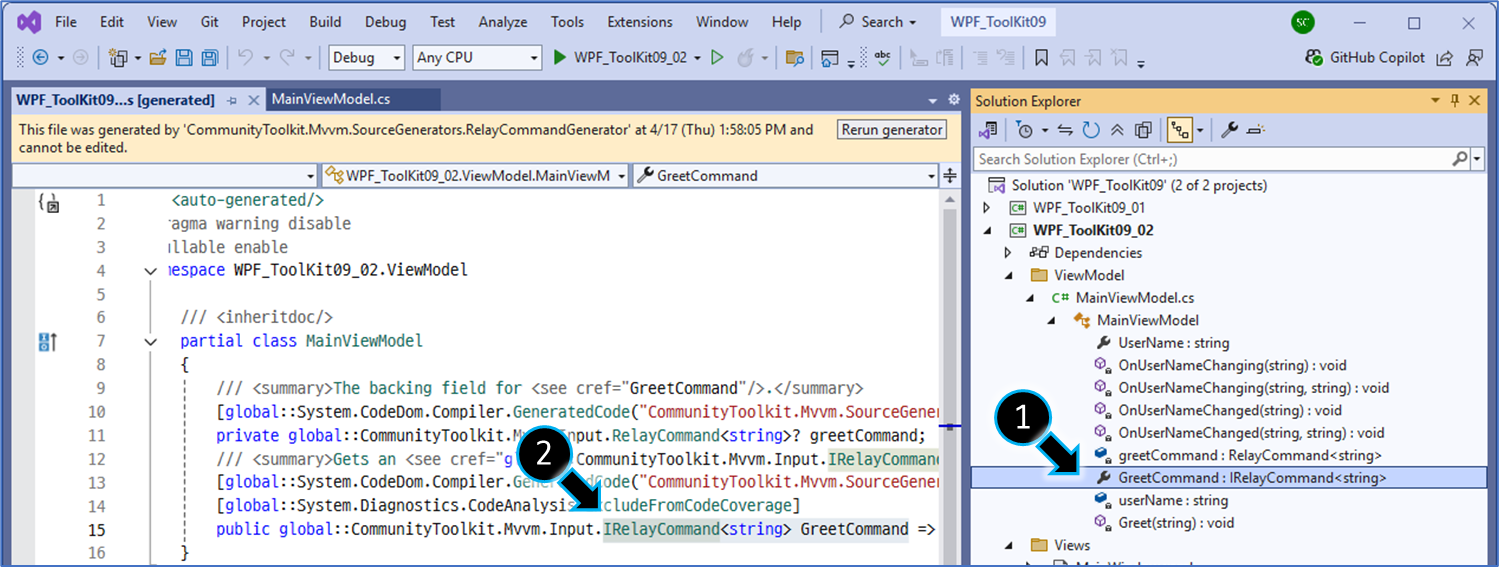Viewport: 1499px width, 567px height.
Task: Click Pending Changes Filter clock icon
Action: [x=1023, y=130]
